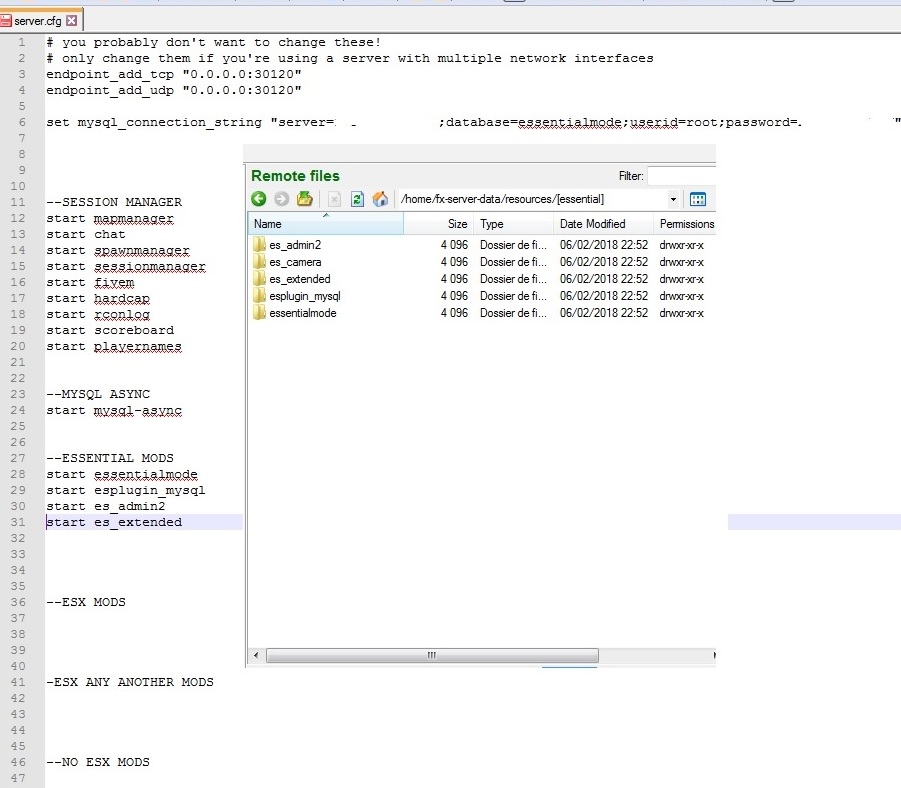Click the "--NO ESX MODS" comment line
The height and width of the screenshot is (788, 901).
[98, 762]
